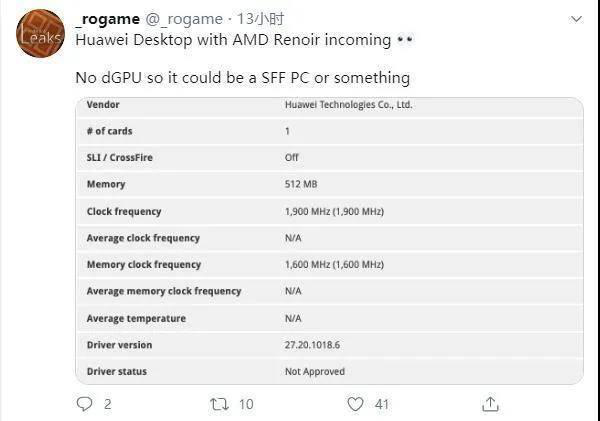The image size is (600, 421).
Task: Click the reply count 2
Action: (x=107, y=404)
